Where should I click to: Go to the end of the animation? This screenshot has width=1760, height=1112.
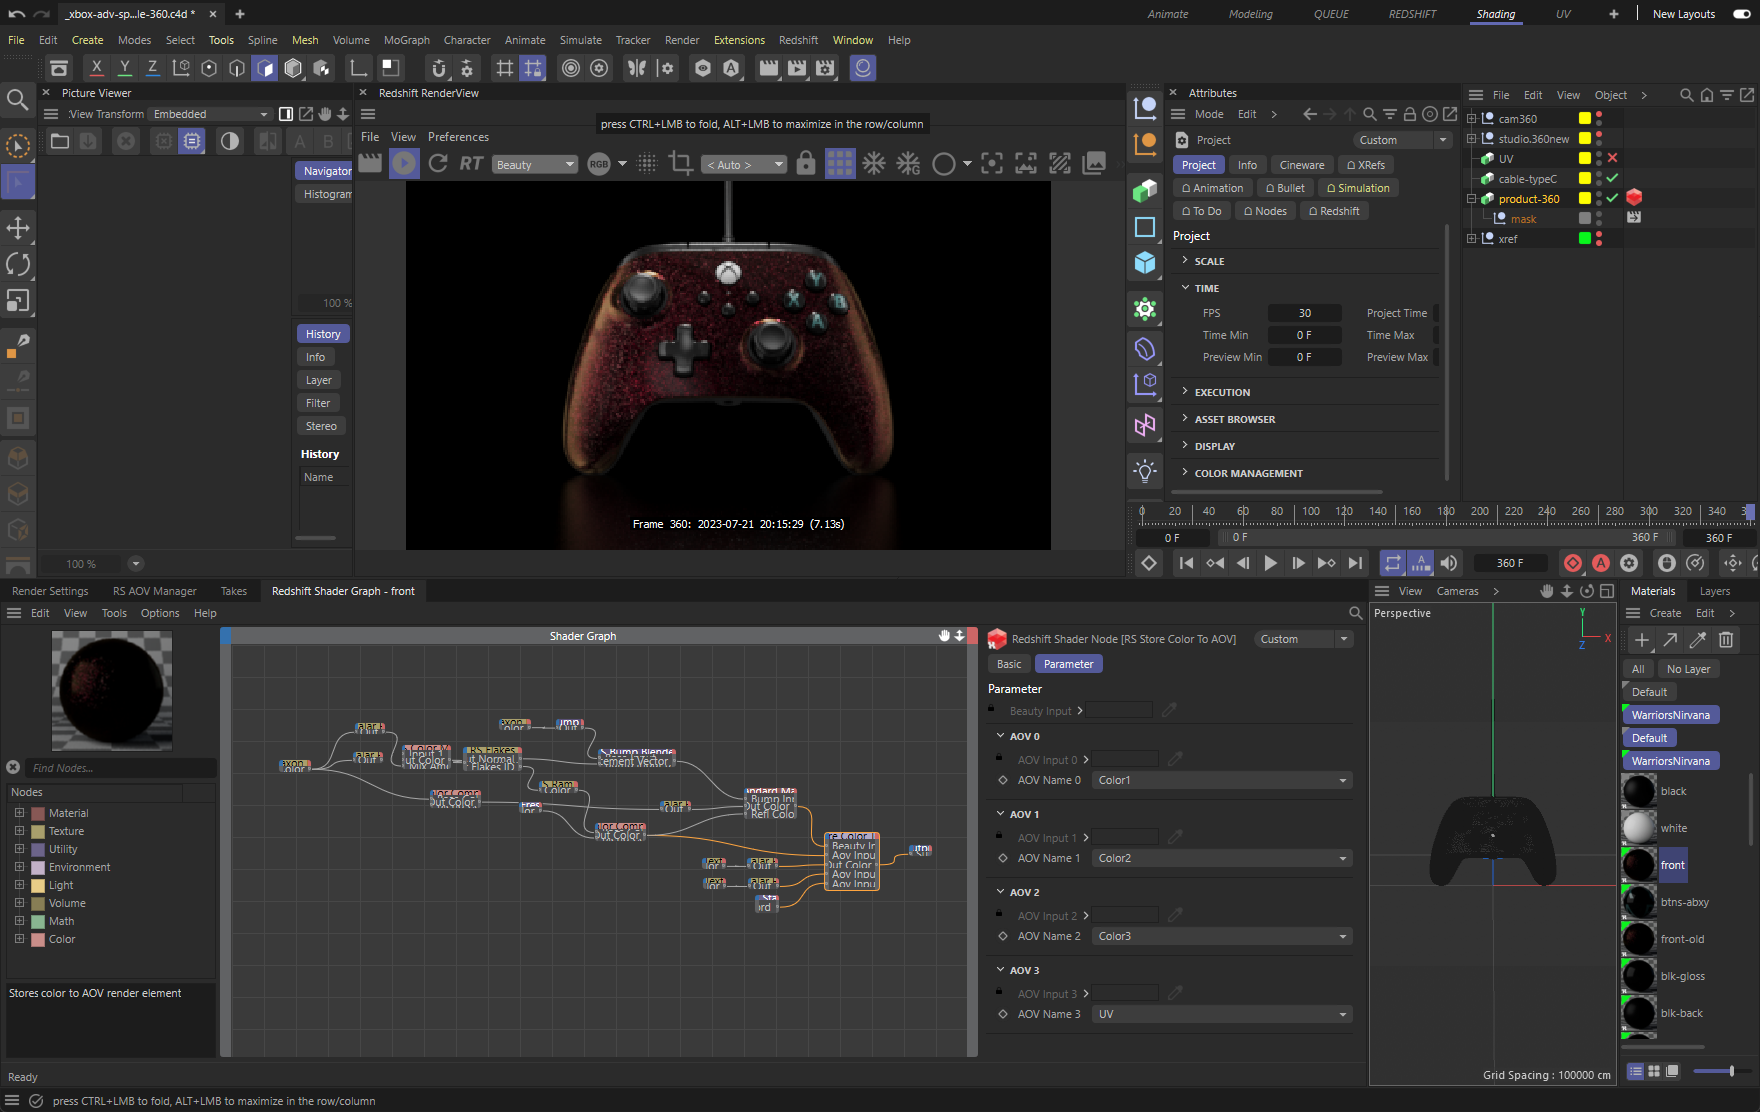(1355, 563)
